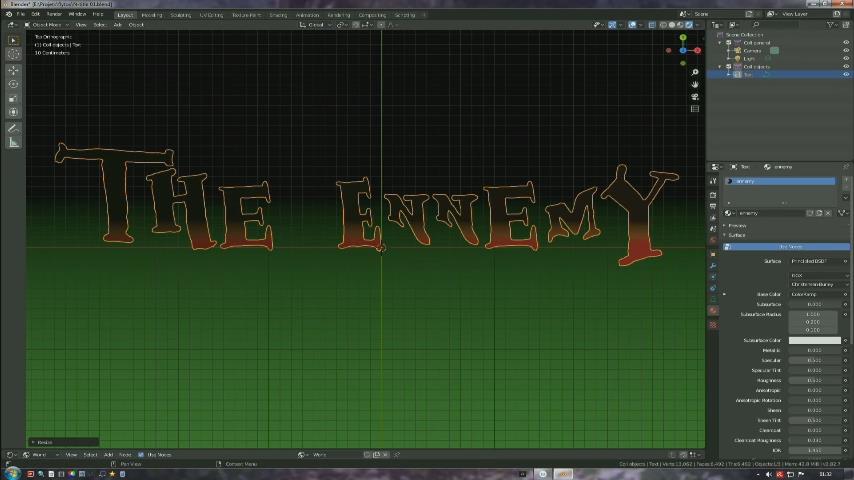Select the Move tool
Viewport: 854px width, 480px height.
[13, 70]
